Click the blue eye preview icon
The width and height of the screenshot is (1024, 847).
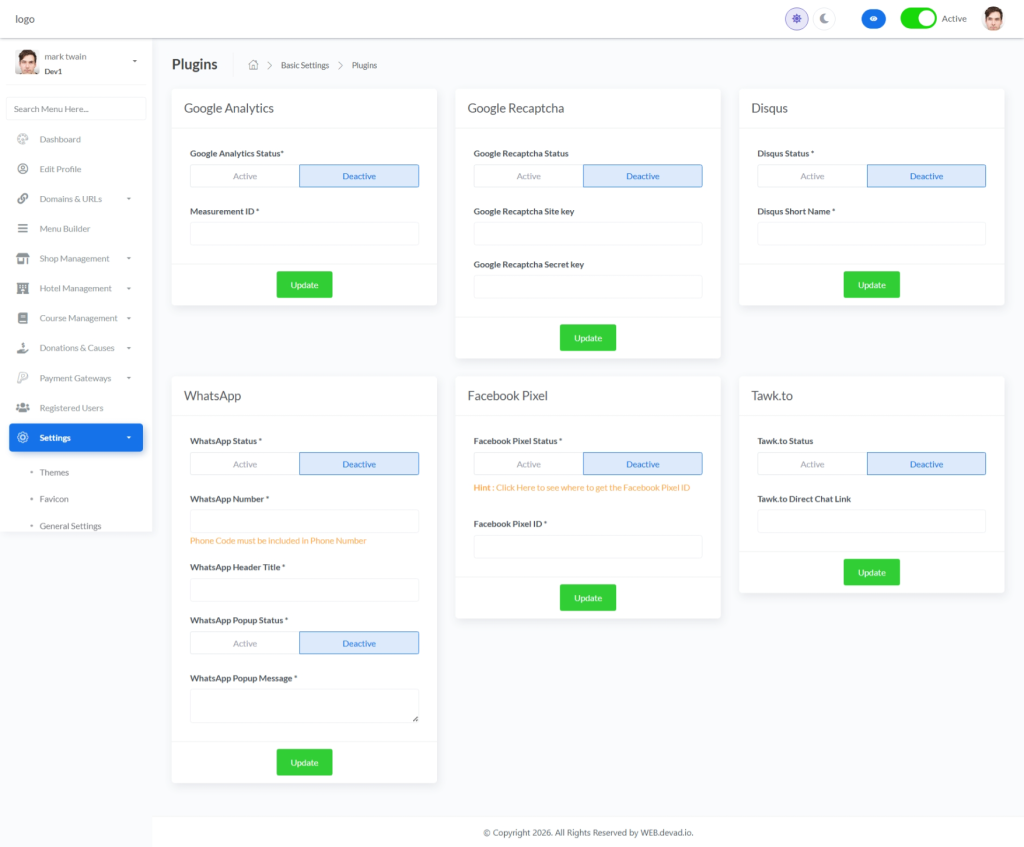click(873, 19)
